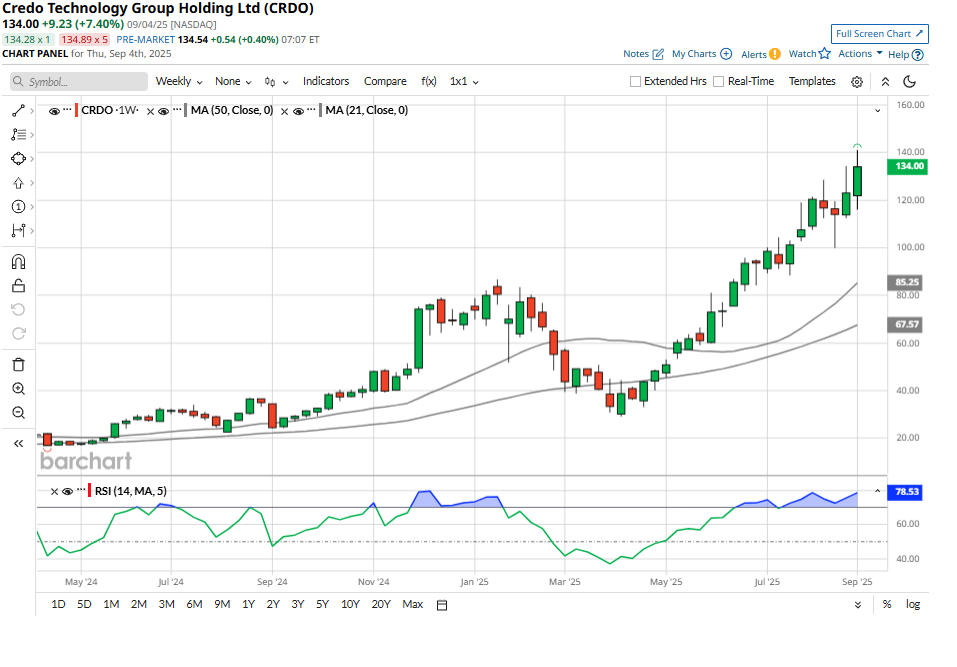Open the Help link

point(906,54)
